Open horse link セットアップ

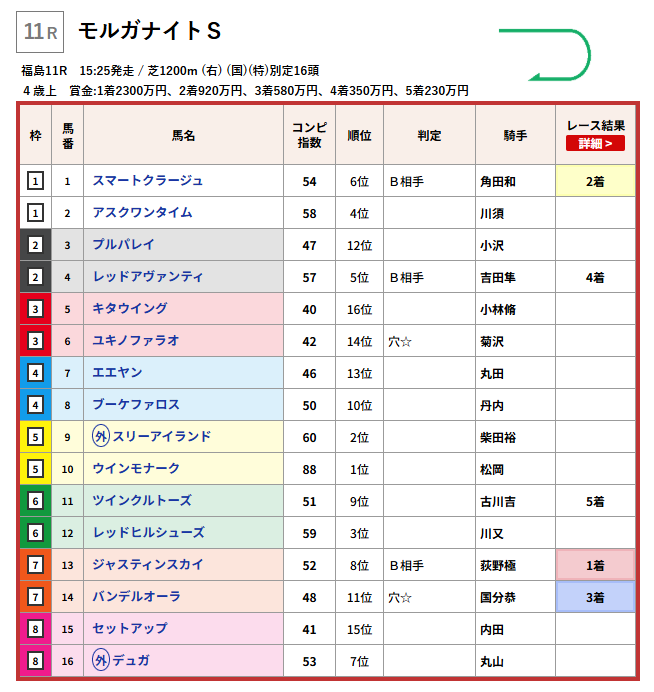click(130, 628)
